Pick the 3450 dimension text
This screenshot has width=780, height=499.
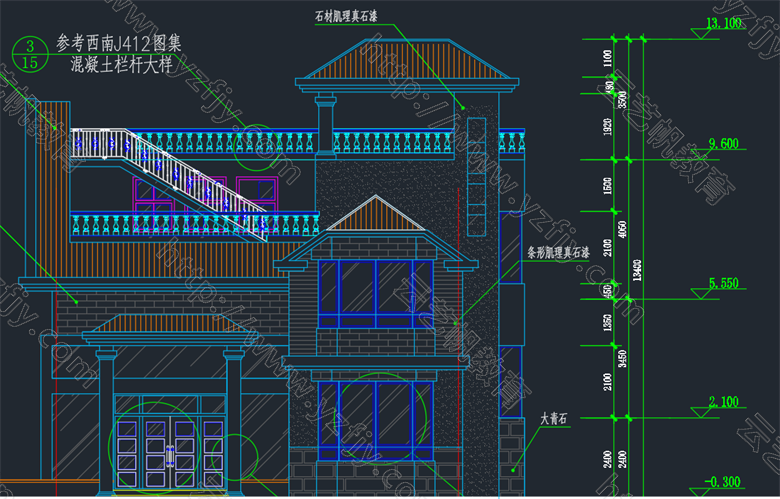(622, 359)
